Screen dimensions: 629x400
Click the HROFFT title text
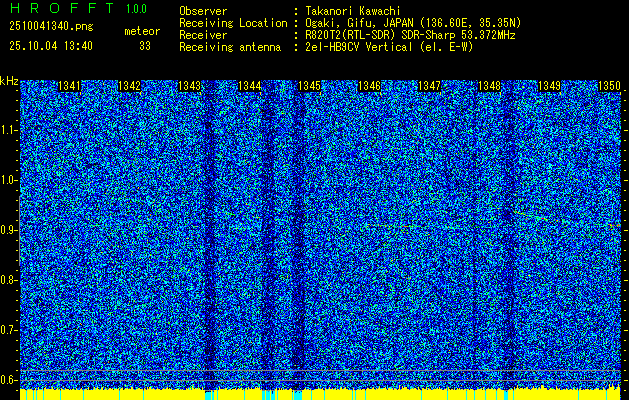point(62,8)
